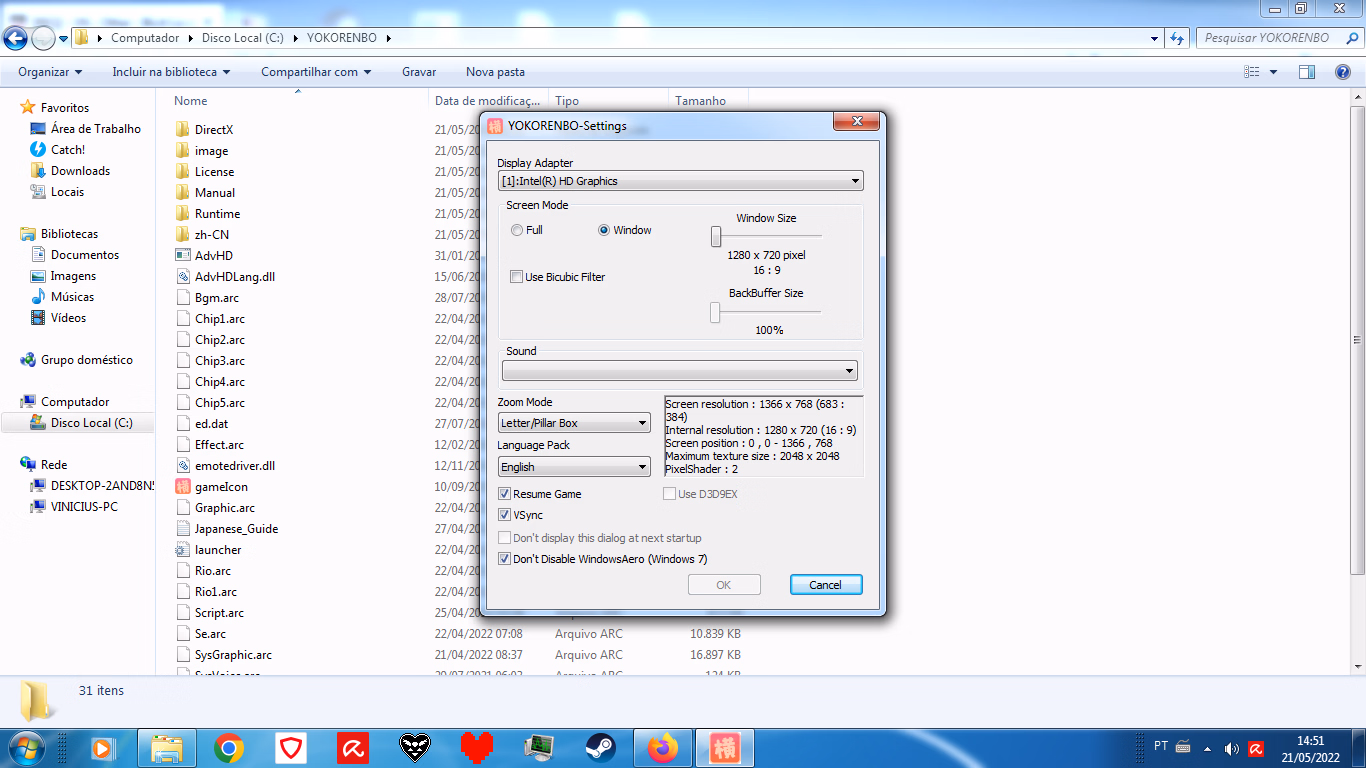Expand the Zoom Mode dropdown
1366x768 pixels.
click(574, 423)
